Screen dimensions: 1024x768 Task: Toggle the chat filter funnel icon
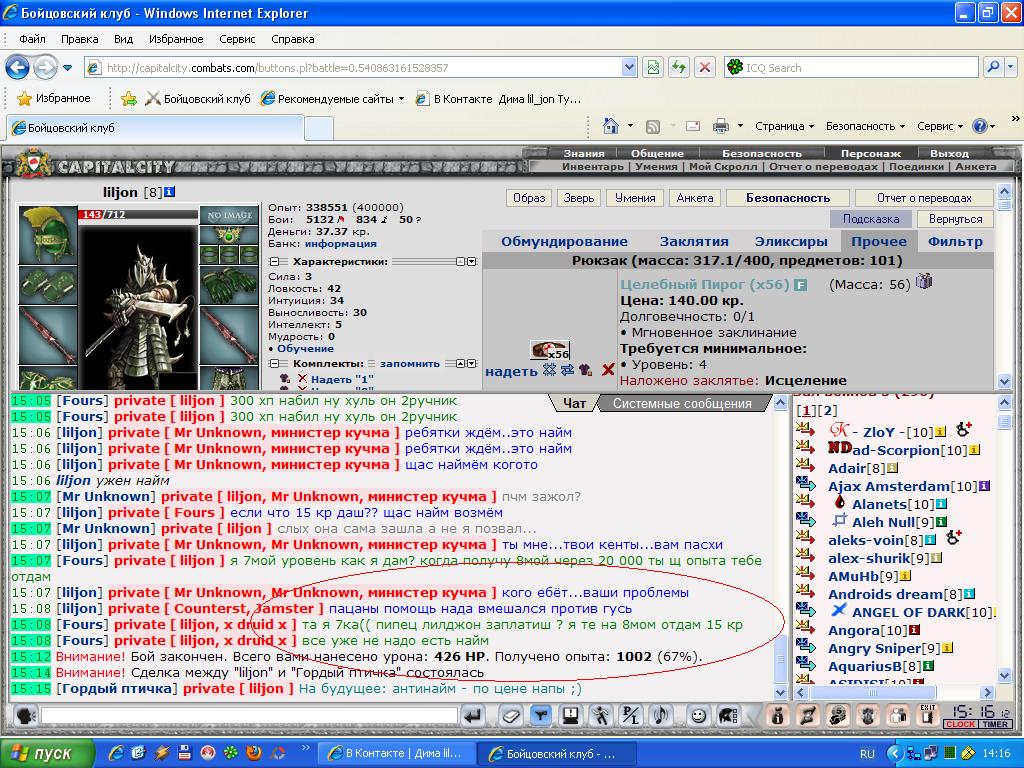coord(541,716)
